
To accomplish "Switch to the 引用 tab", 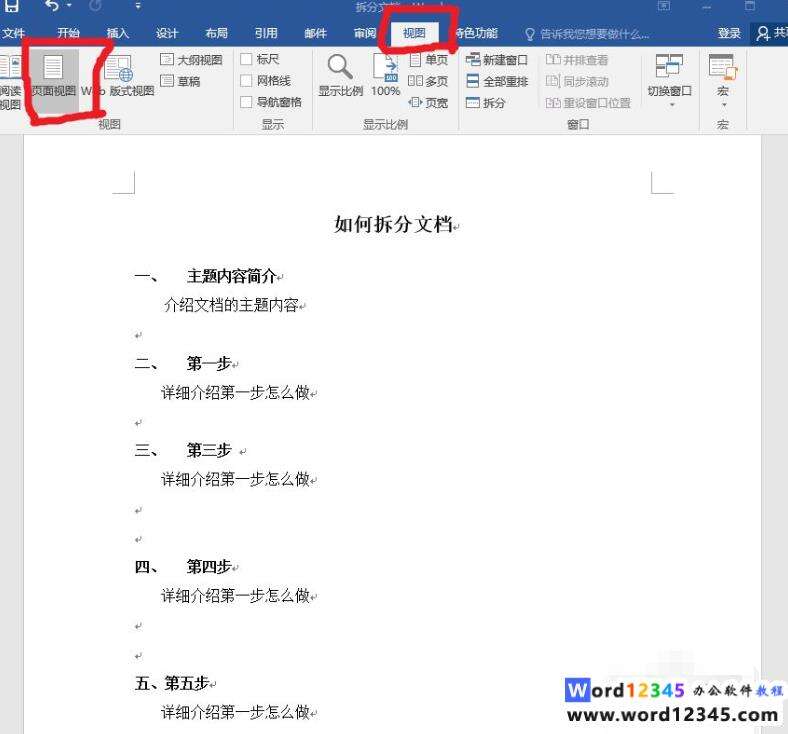I will click(266, 33).
